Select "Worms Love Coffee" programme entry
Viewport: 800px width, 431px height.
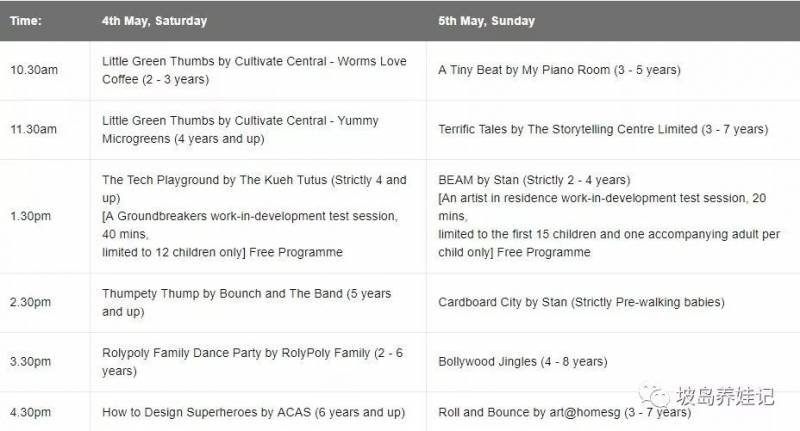[x=254, y=70]
